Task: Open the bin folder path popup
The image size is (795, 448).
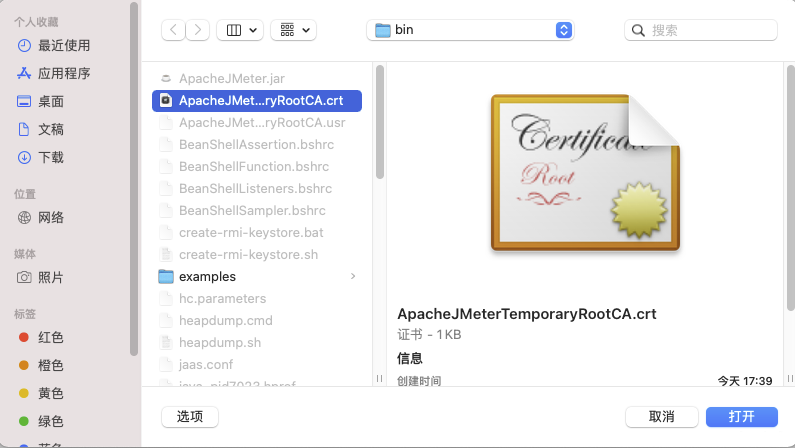Action: tap(471, 30)
